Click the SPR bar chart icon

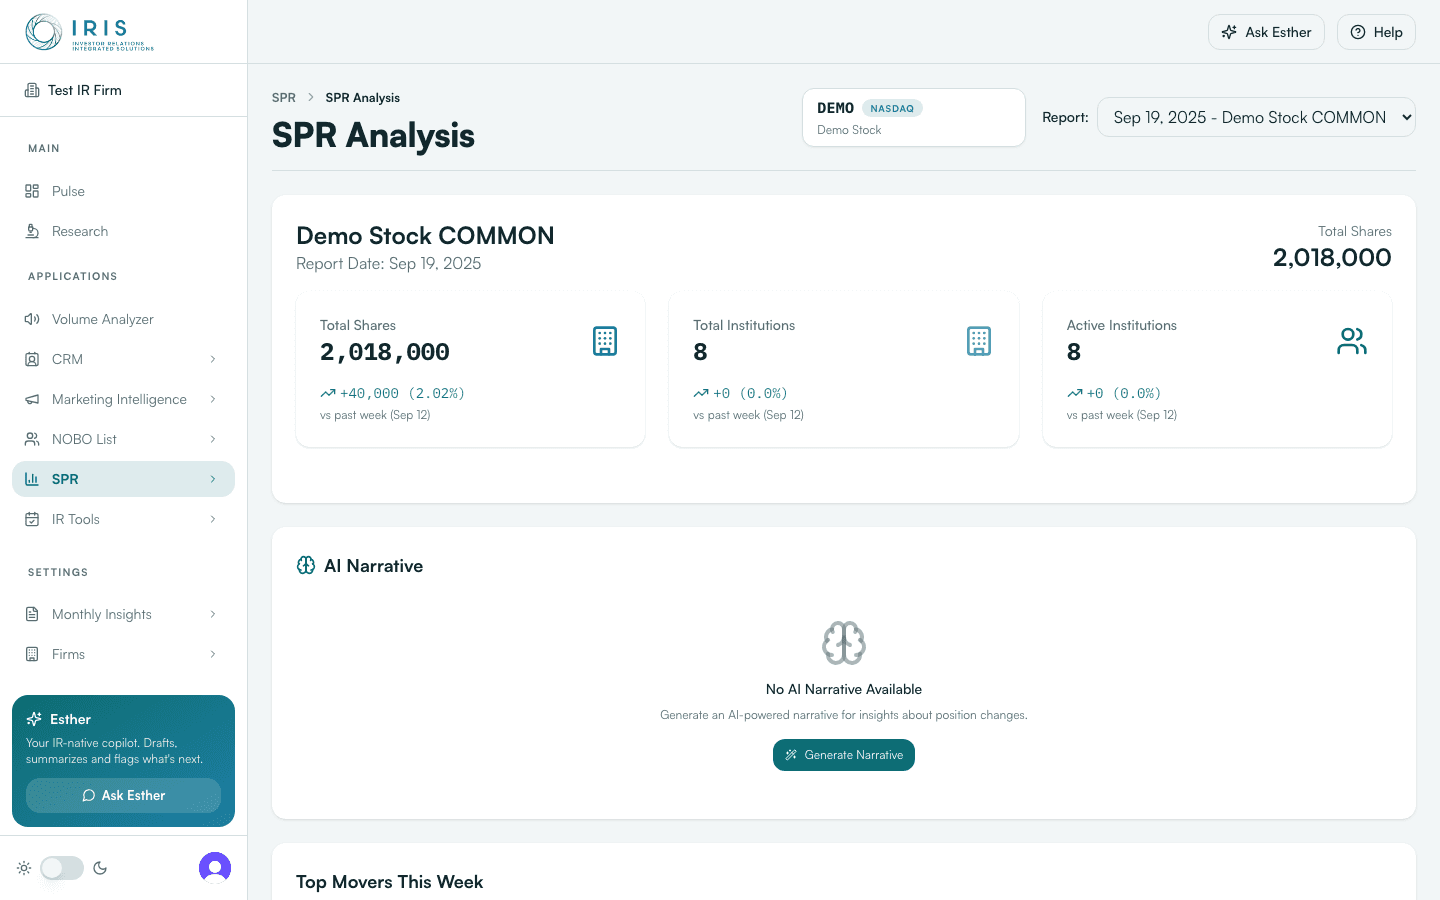point(32,479)
